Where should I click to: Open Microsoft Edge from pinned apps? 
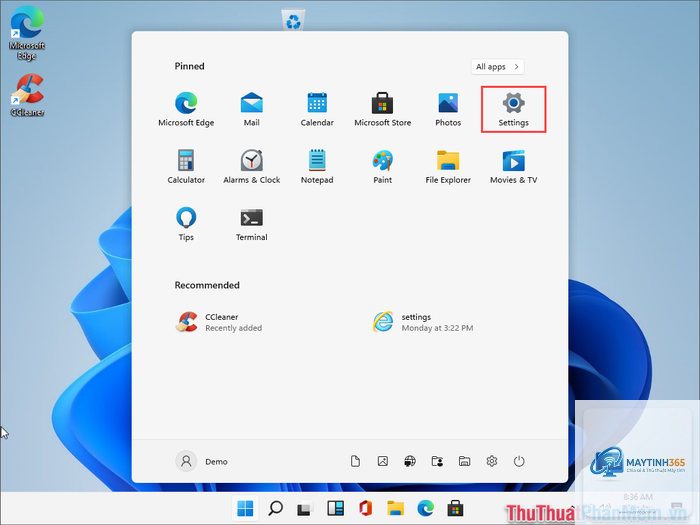coord(186,109)
